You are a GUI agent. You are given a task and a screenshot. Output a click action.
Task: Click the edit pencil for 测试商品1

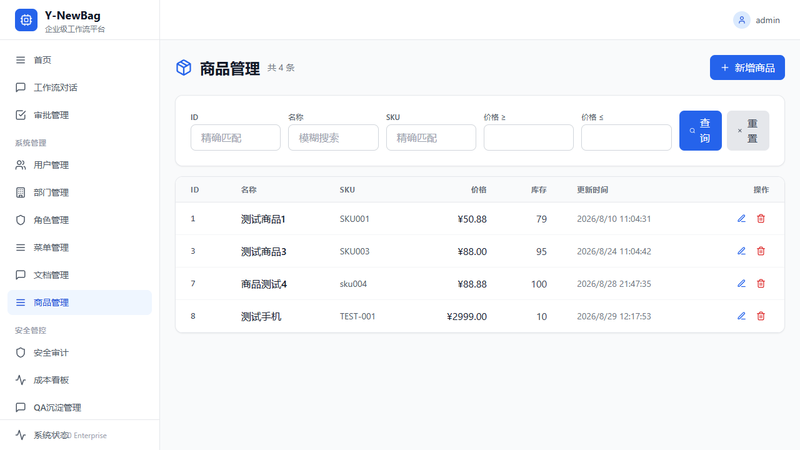[741, 219]
